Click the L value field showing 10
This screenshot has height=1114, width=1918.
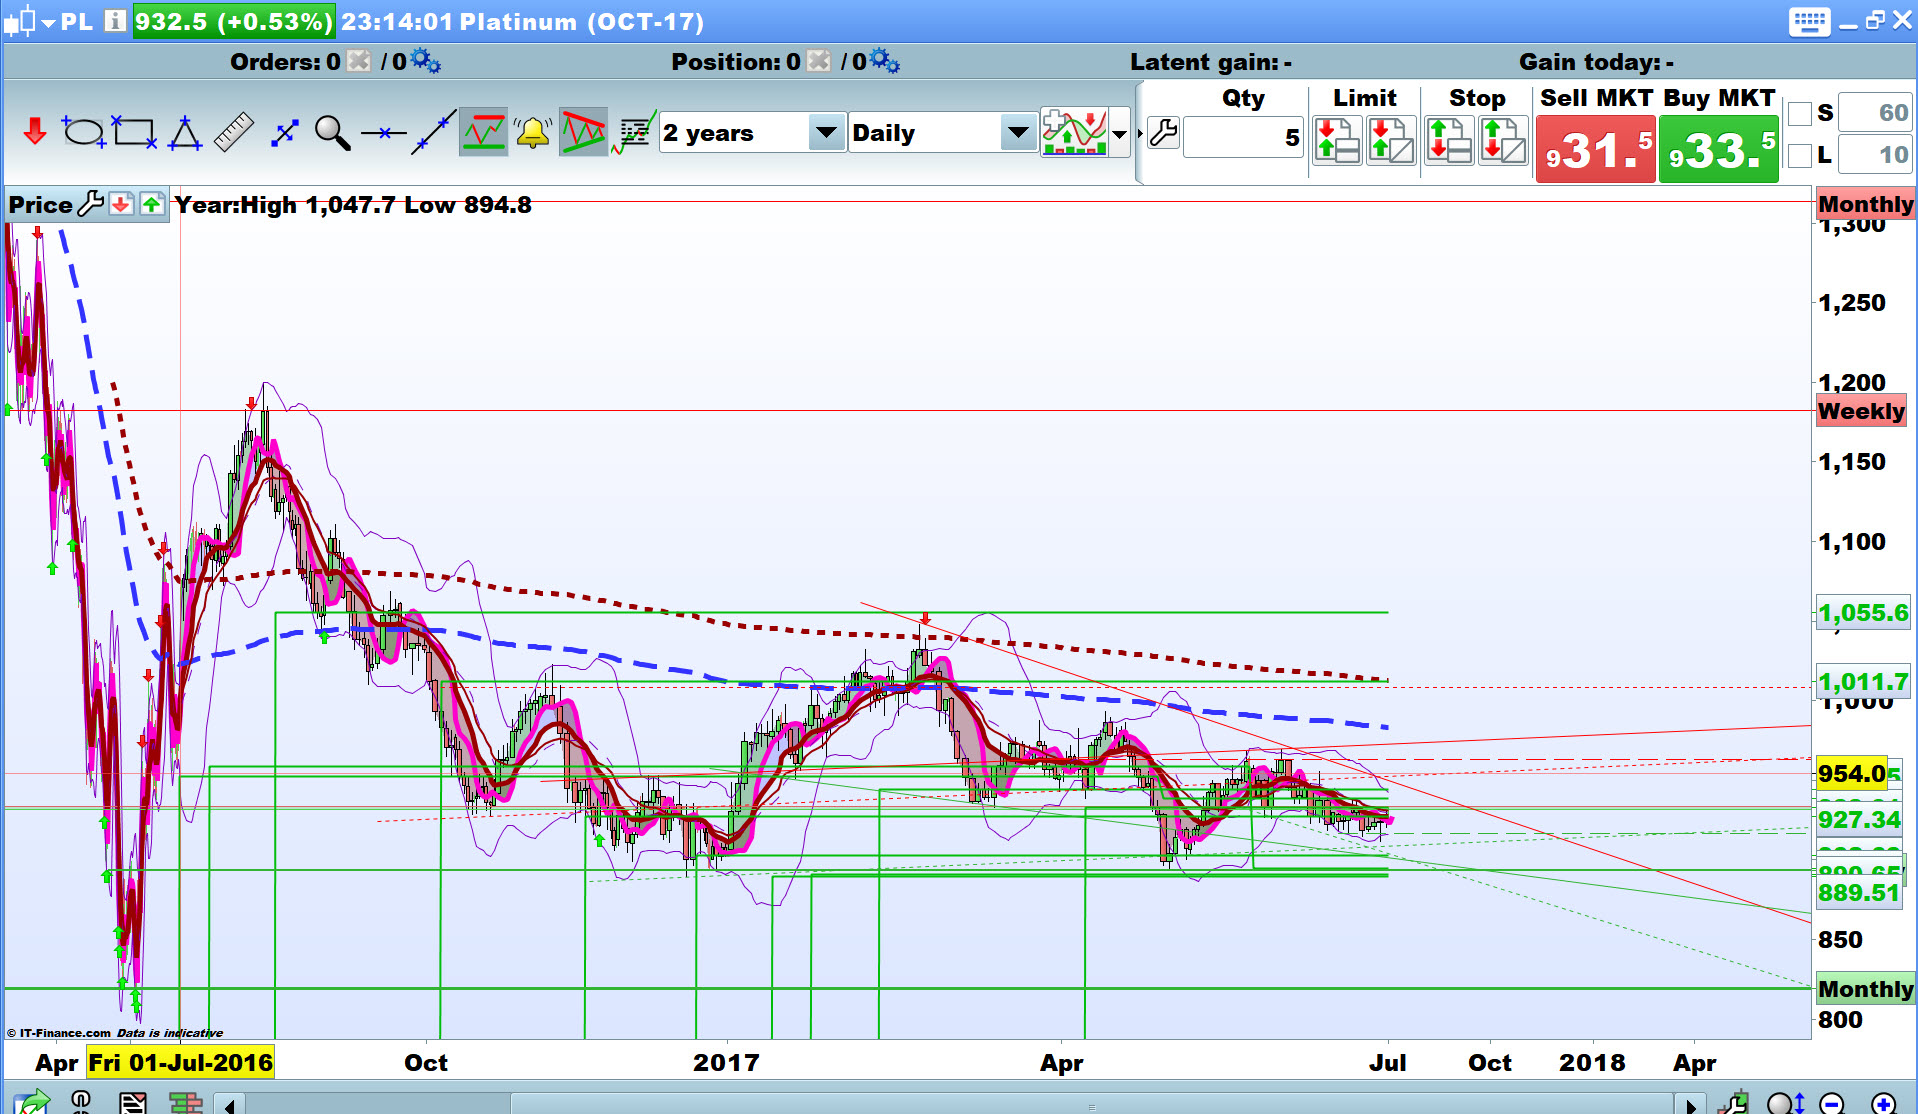point(1875,155)
